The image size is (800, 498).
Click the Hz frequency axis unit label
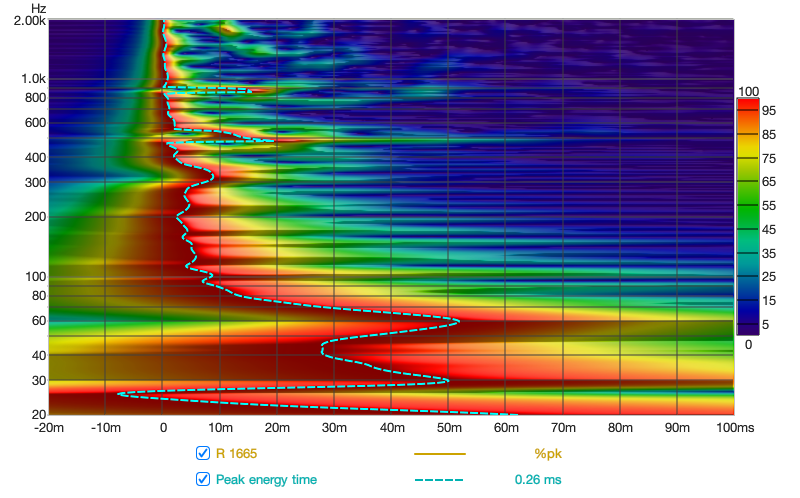(x=38, y=8)
